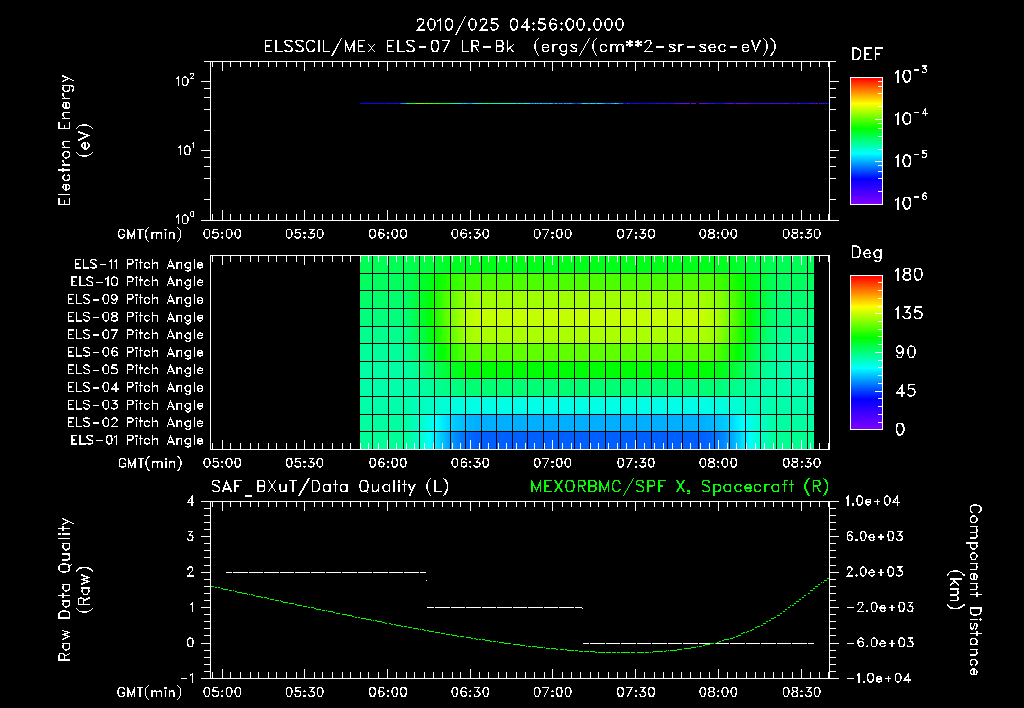Select the ELS-02 Pitch Angle row label

point(135,423)
